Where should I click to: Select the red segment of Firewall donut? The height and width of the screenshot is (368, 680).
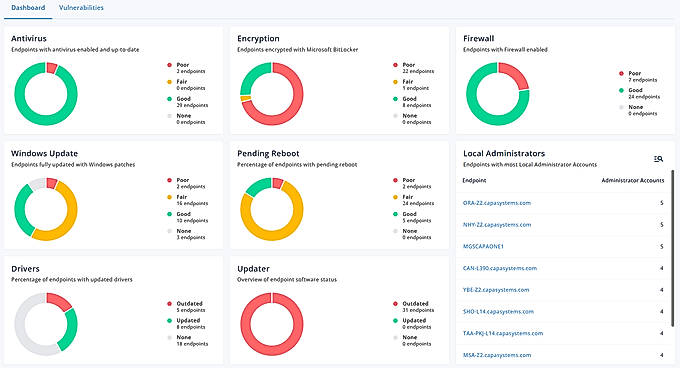(516, 74)
